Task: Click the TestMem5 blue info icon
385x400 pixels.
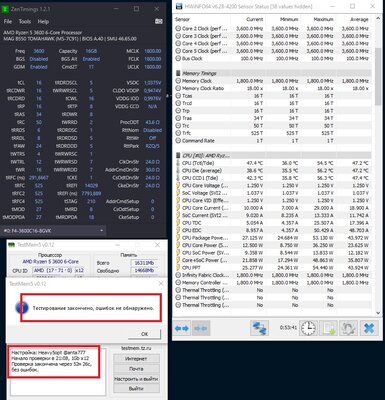Action: click(22, 308)
